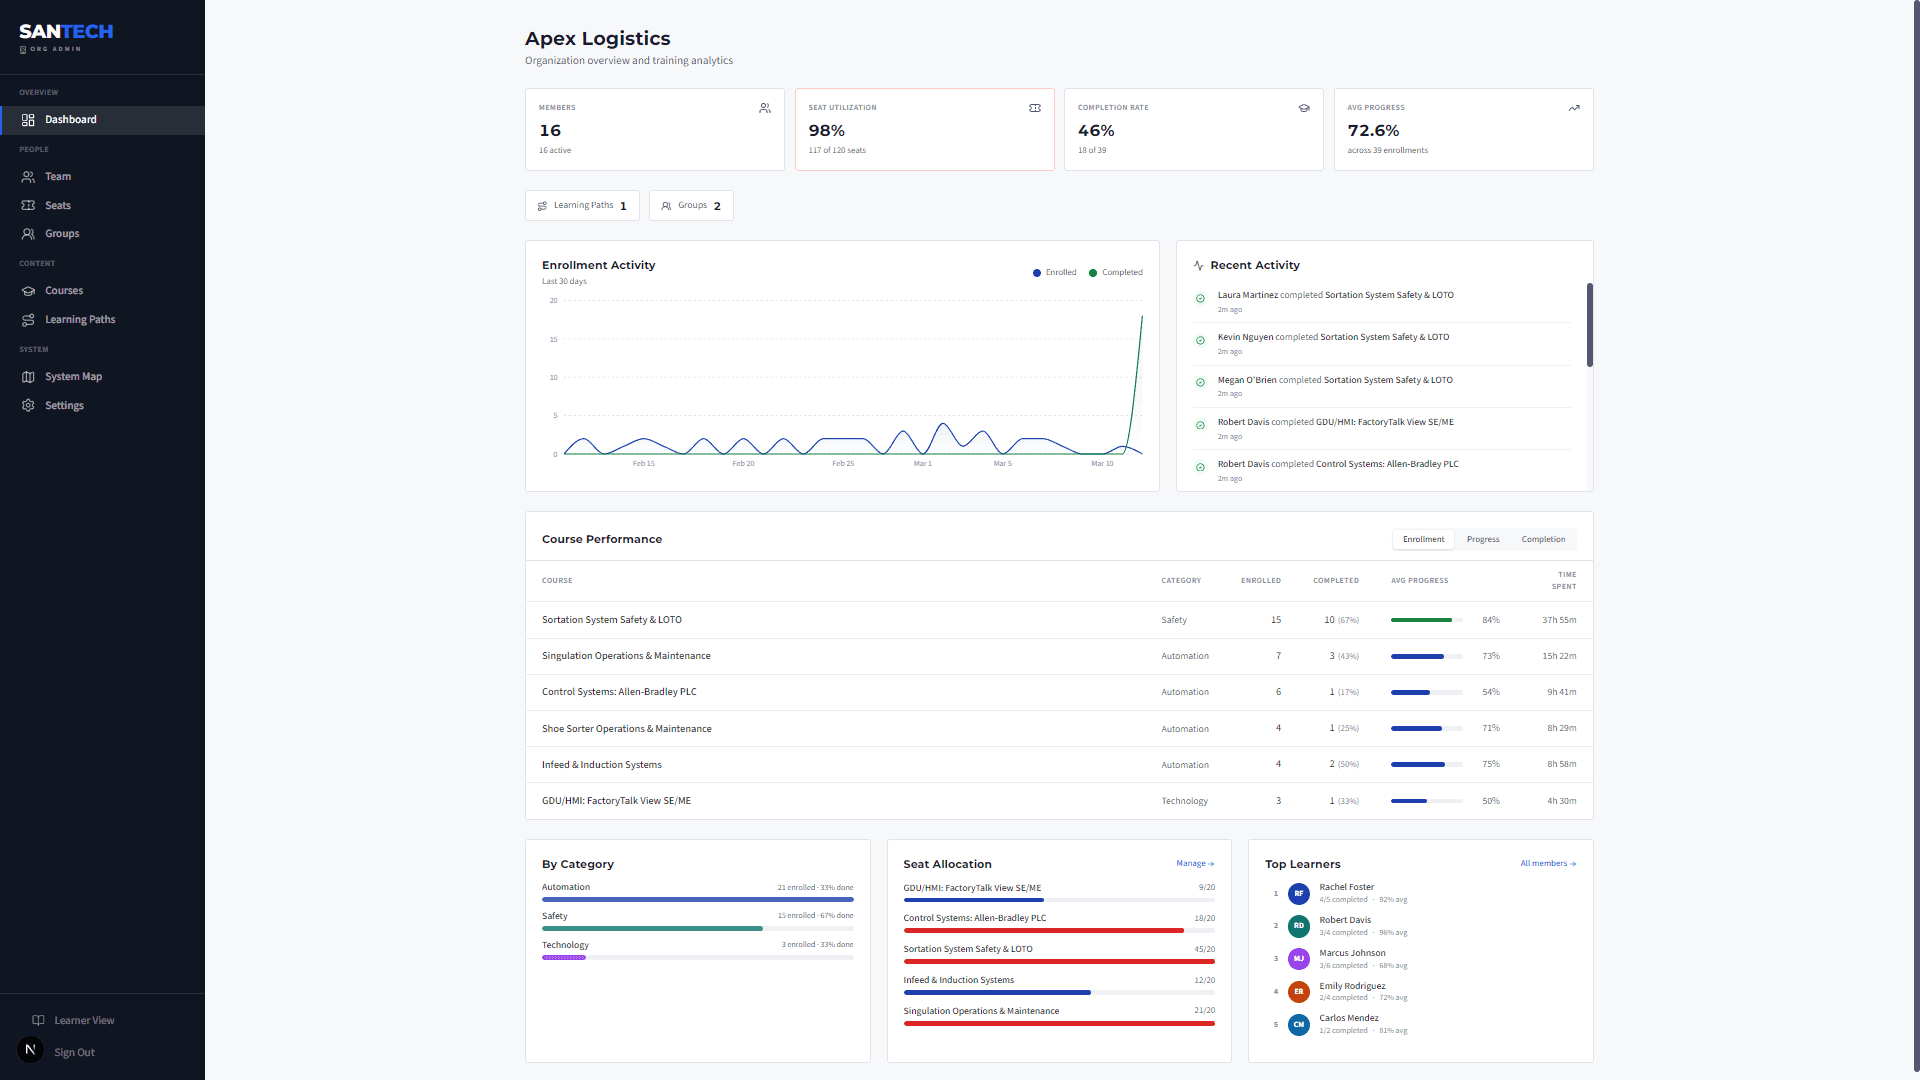The width and height of the screenshot is (1920, 1080).
Task: Click check icon beside Kevin Nguyen activity
Action: tap(1200, 341)
